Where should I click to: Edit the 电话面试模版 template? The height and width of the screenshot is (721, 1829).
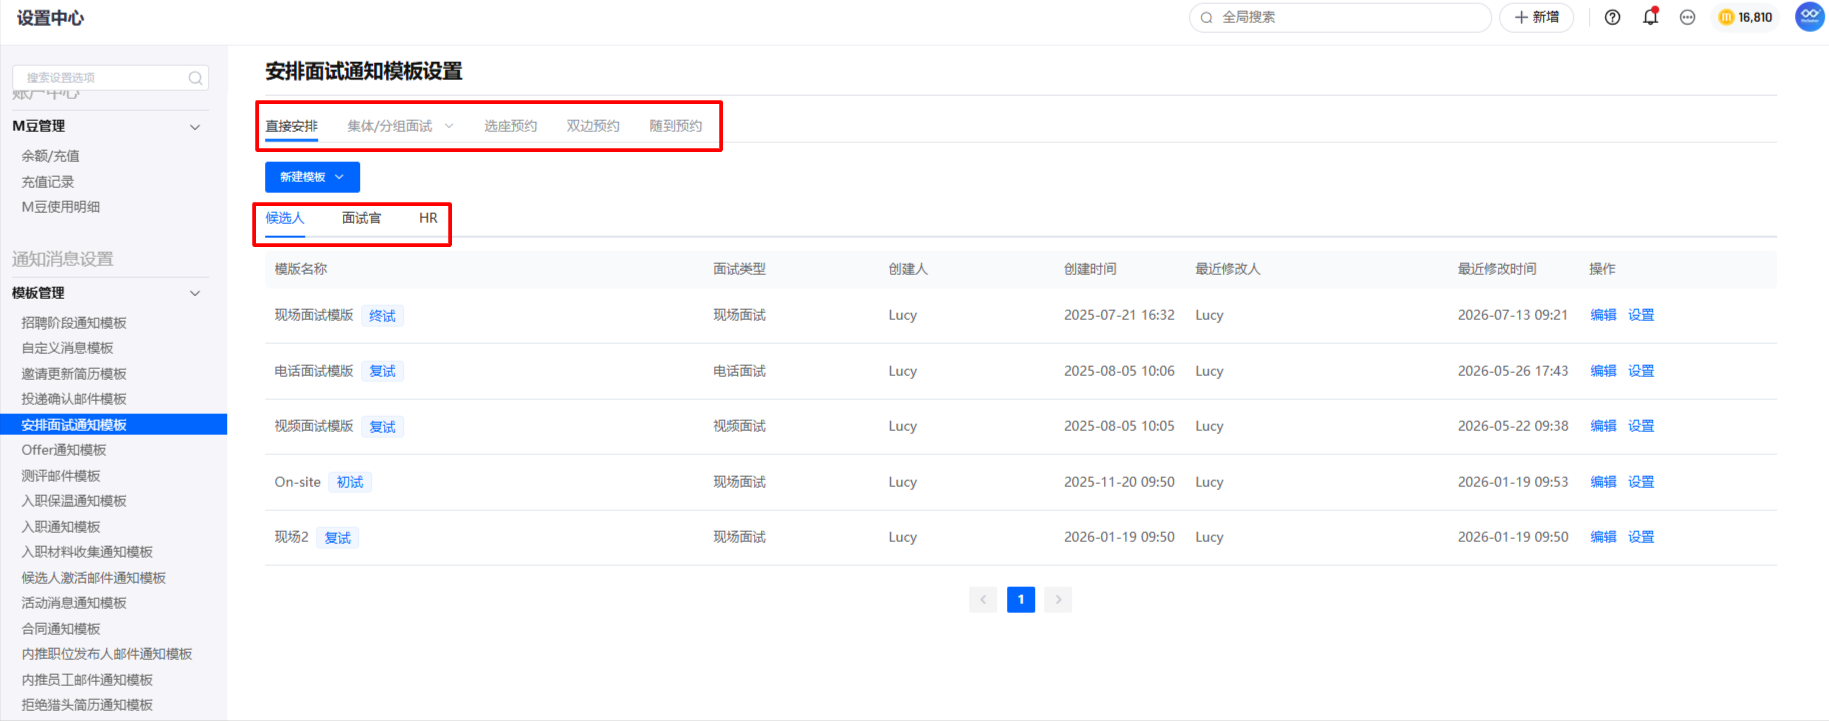pyautogui.click(x=1603, y=371)
